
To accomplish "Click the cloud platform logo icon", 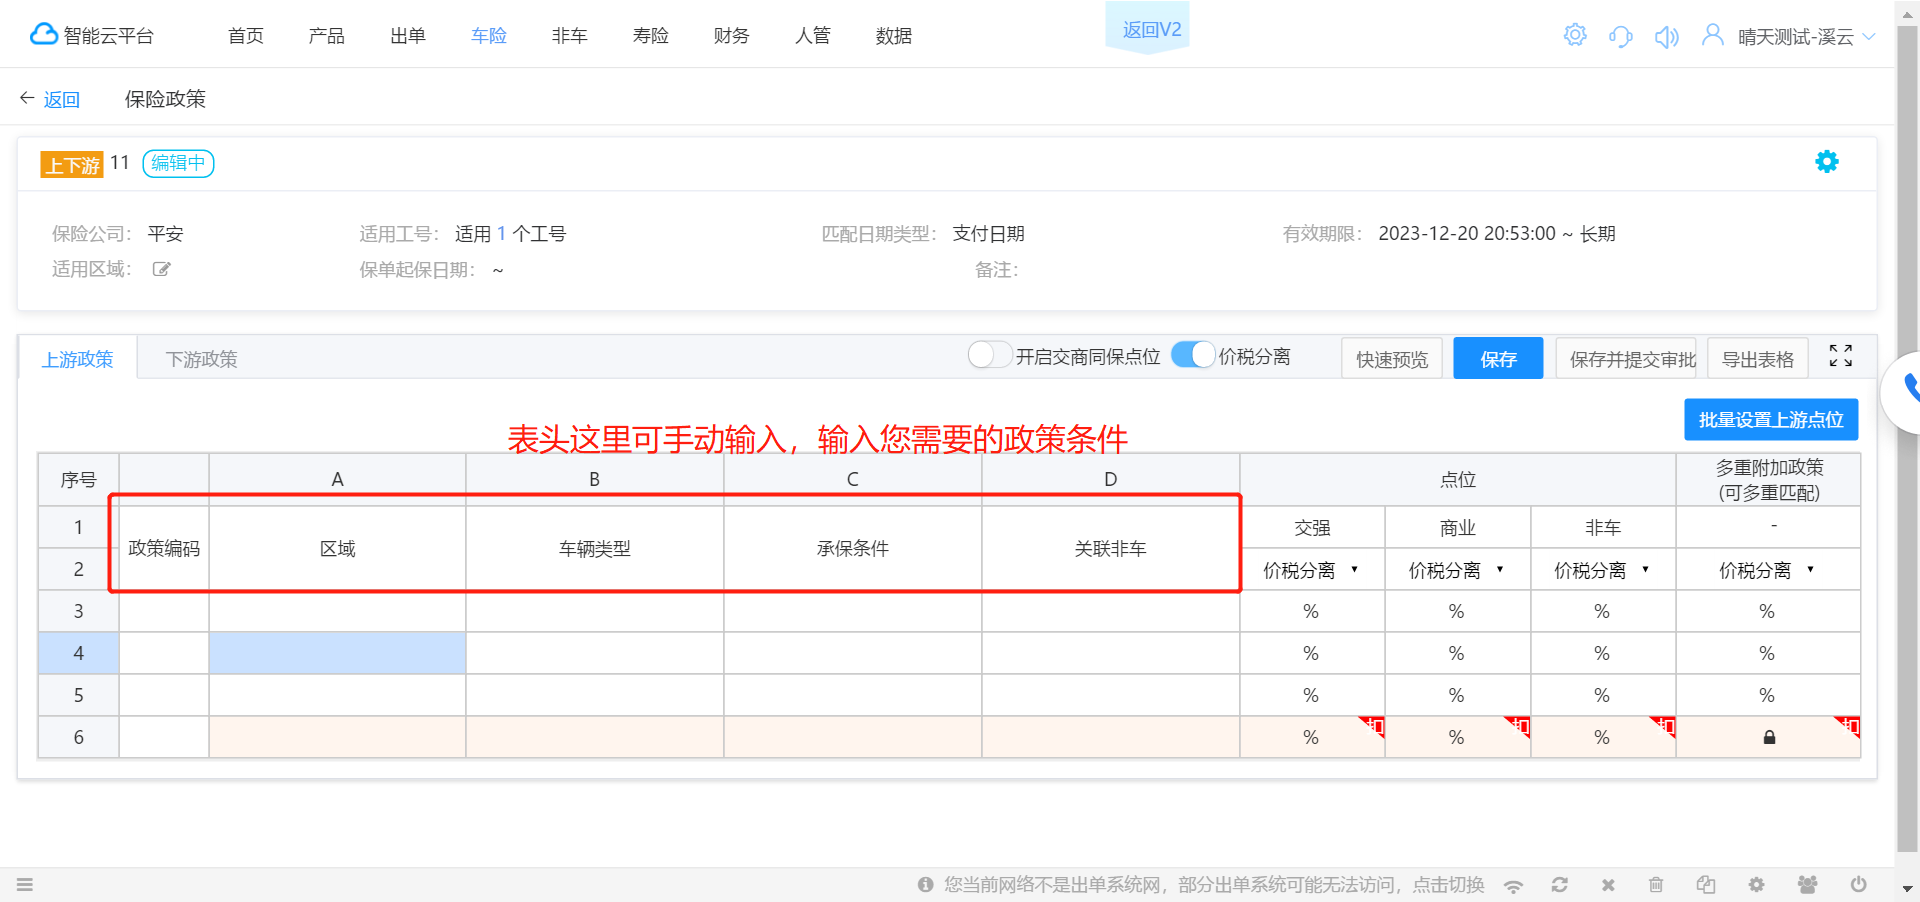I will click(43, 35).
